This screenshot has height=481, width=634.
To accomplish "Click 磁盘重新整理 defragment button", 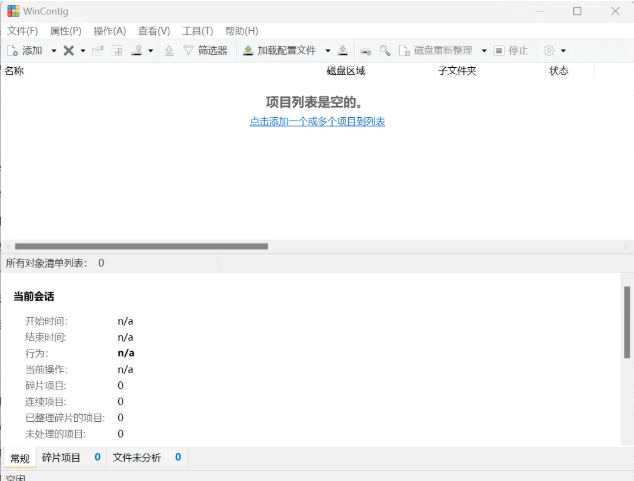I will (435, 51).
